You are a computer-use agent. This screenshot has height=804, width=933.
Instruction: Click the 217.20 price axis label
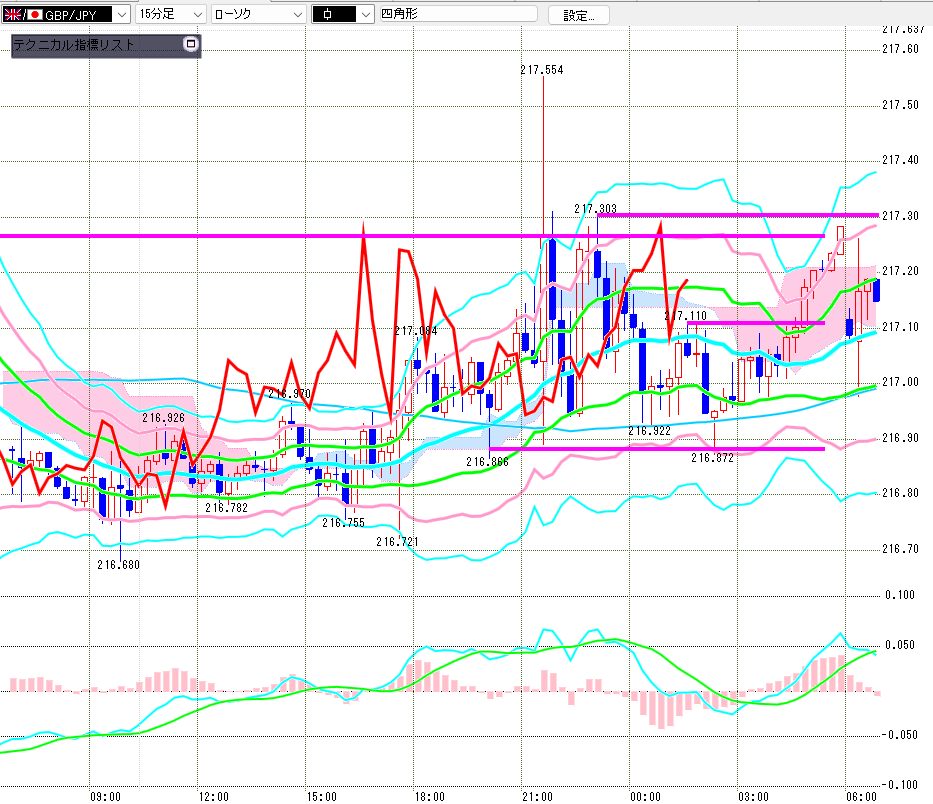tap(900, 271)
